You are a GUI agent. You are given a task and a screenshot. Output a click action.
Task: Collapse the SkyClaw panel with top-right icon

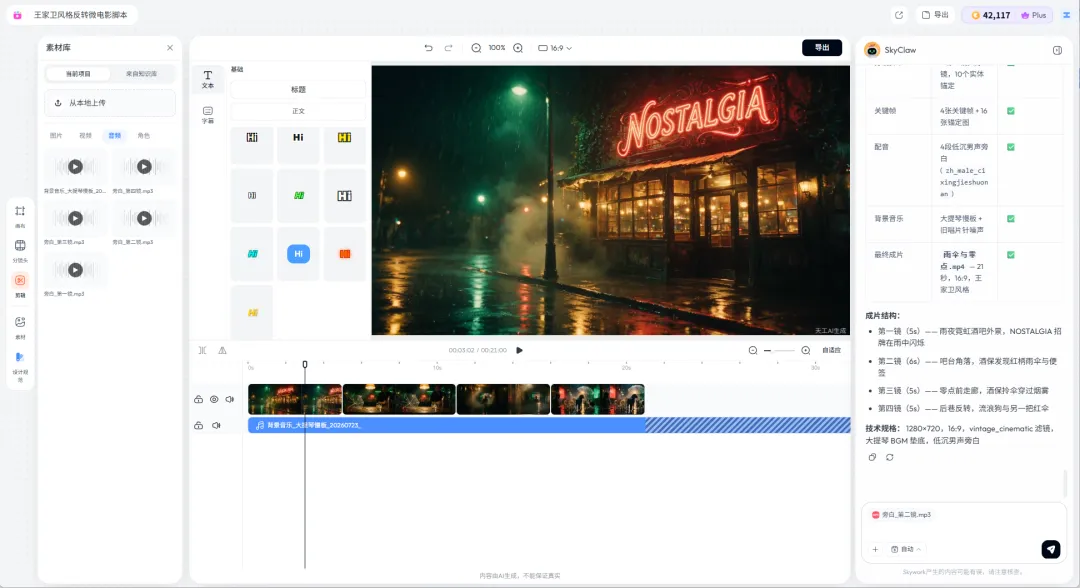(x=1057, y=50)
